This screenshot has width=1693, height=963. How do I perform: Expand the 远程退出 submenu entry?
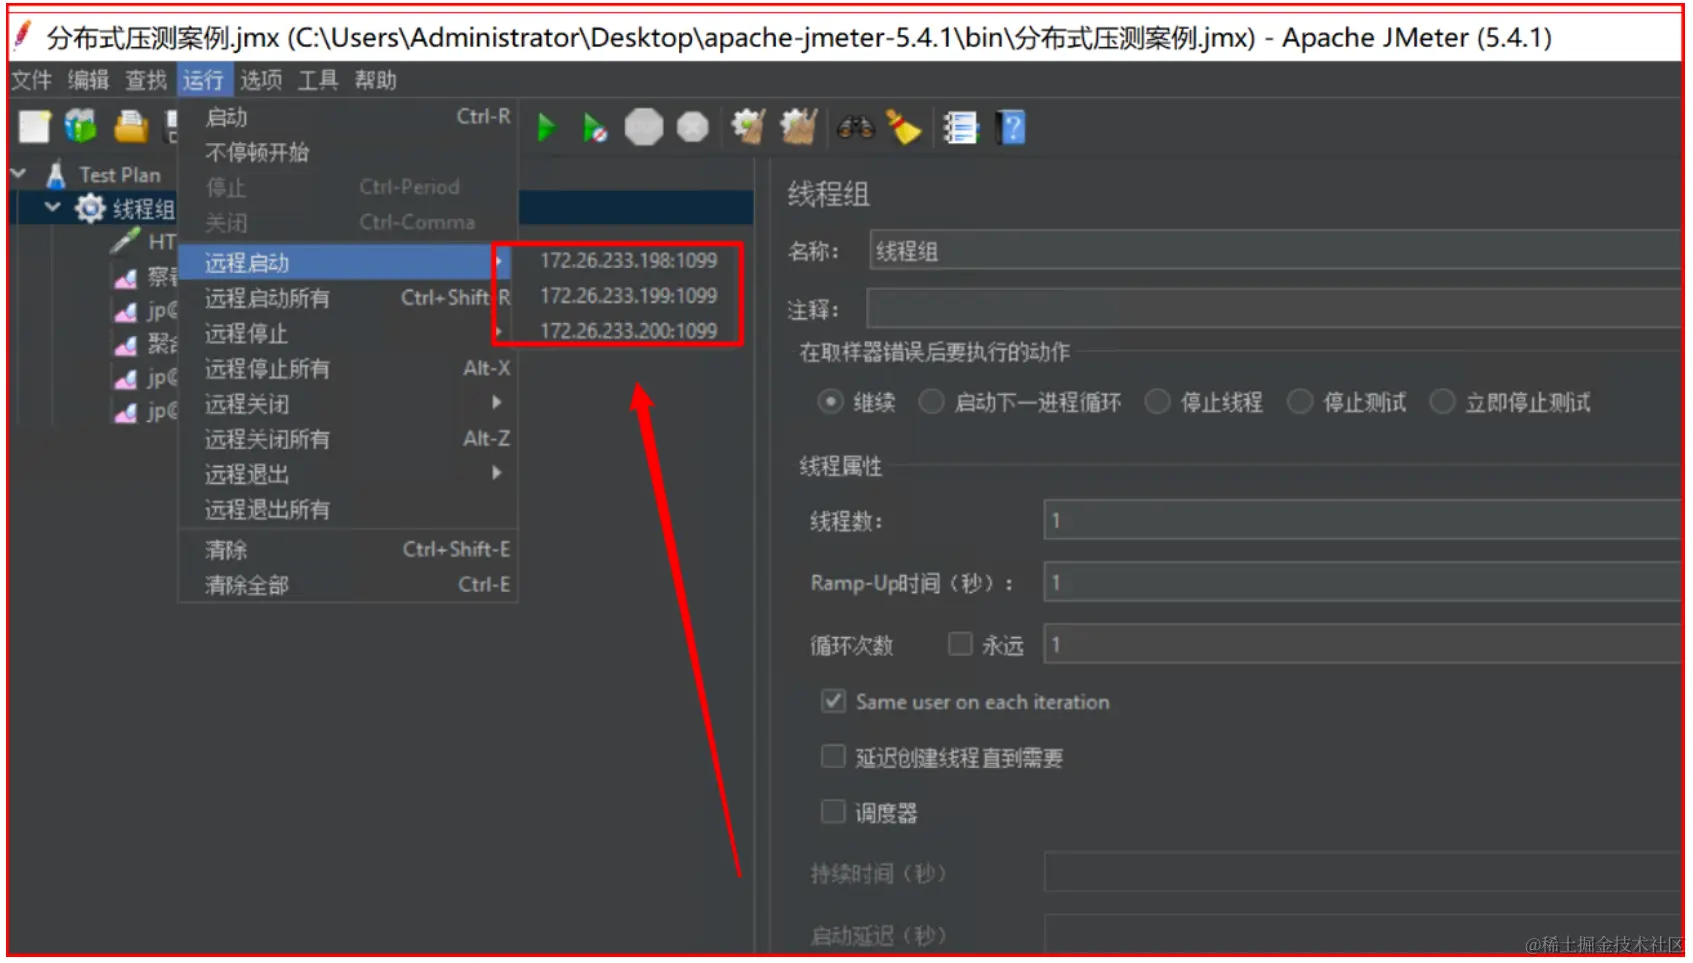click(x=348, y=474)
